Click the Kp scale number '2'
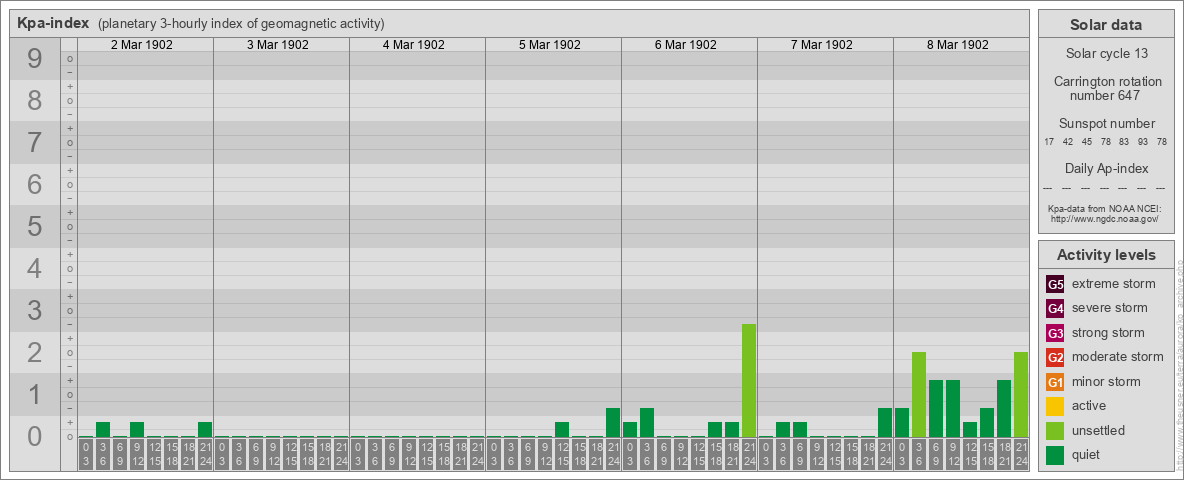The image size is (1184, 480). click(34, 352)
